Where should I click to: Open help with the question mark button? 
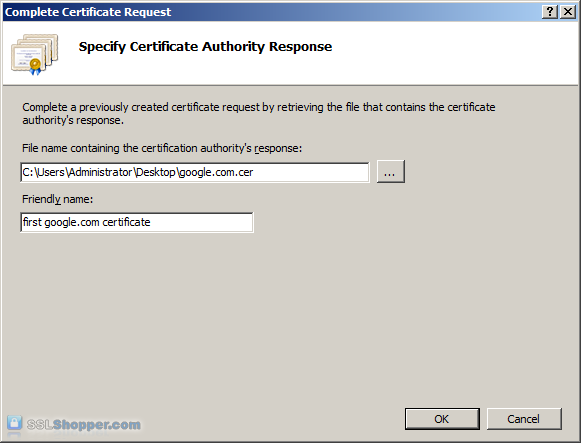[550, 12]
